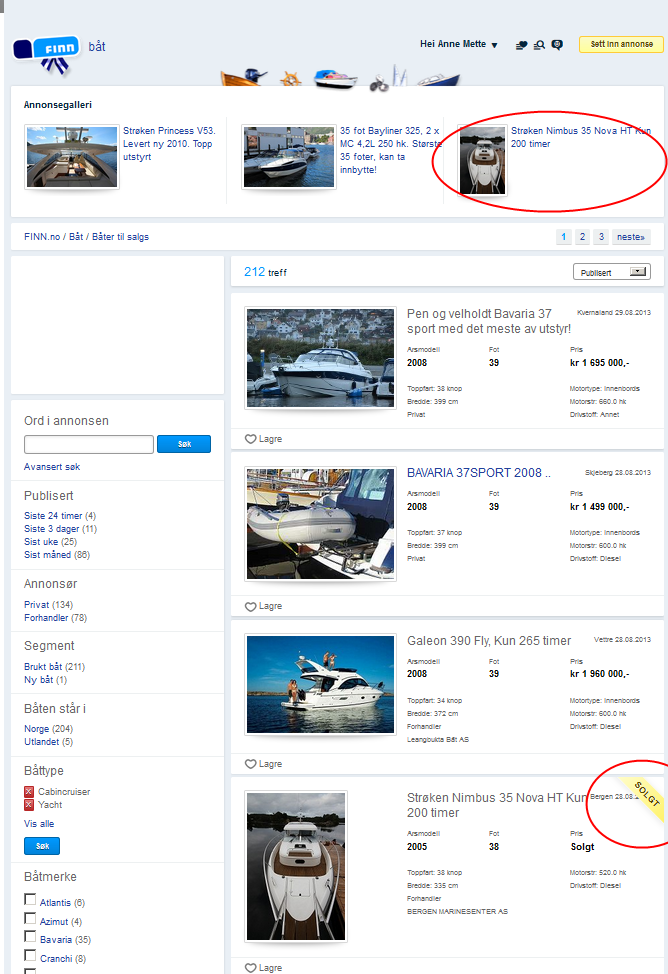The height and width of the screenshot is (974, 668).
Task: Check the Azimut brand checkbox
Action: pyautogui.click(x=30, y=918)
